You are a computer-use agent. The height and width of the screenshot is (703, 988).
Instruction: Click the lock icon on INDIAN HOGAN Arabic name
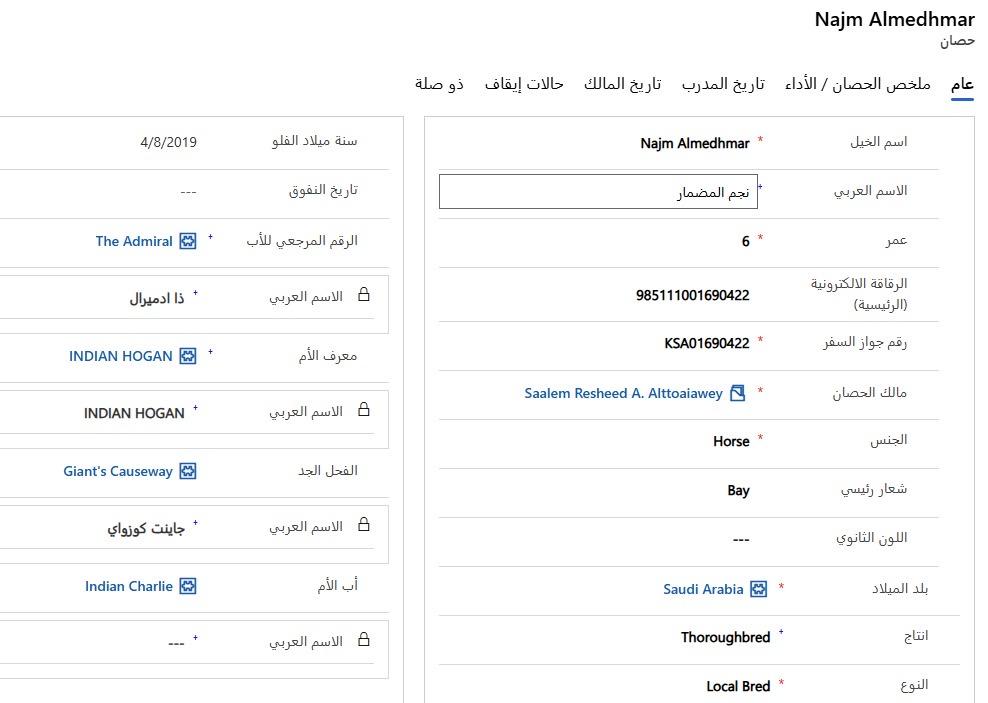(x=364, y=411)
